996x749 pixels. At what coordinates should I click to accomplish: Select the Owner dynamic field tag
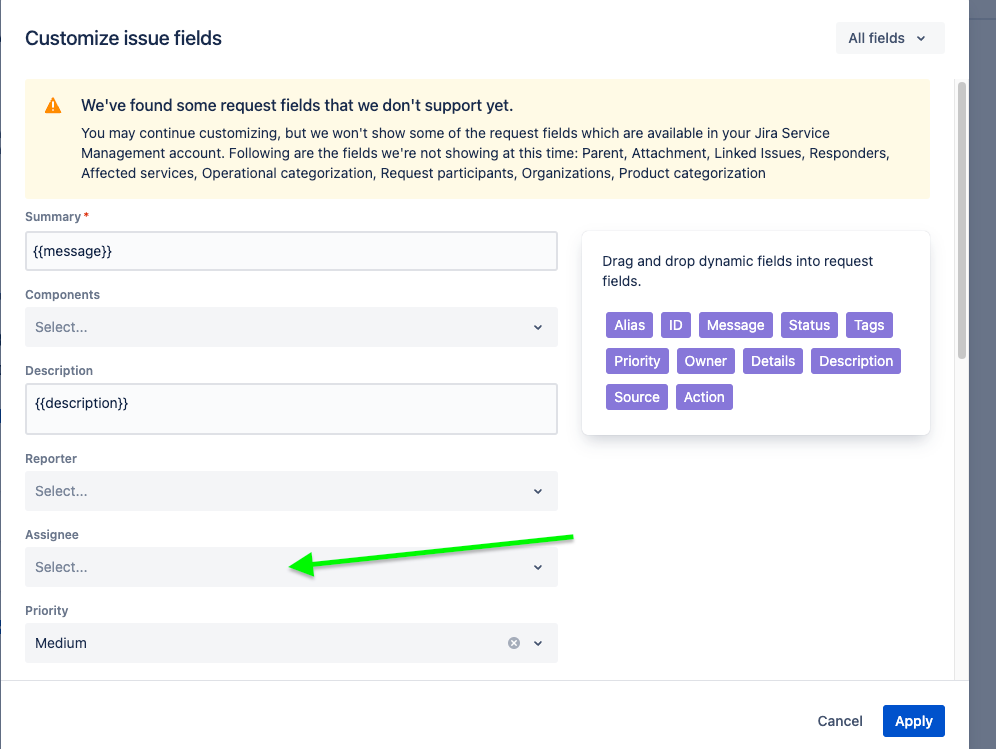706,361
